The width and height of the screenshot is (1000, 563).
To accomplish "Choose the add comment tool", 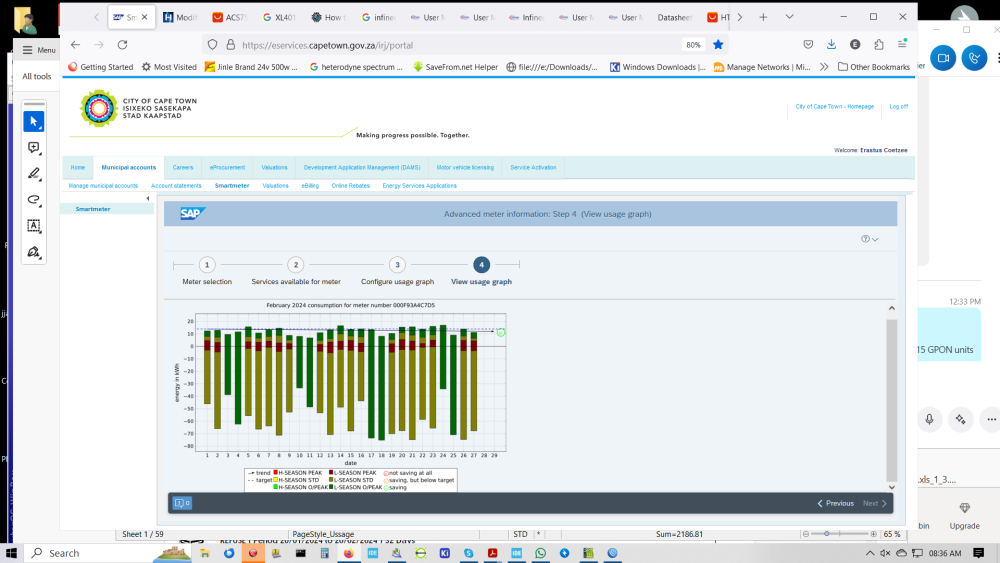I will point(34,148).
